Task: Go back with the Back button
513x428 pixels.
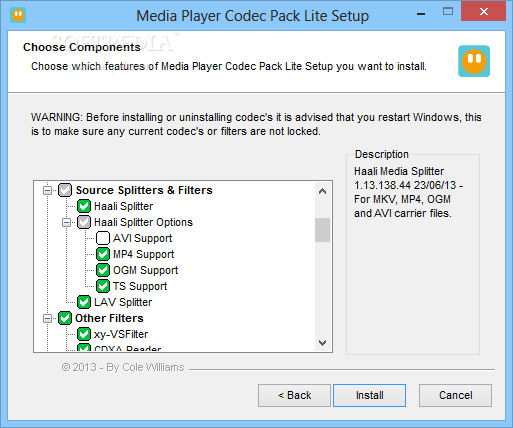Action: tap(294, 395)
